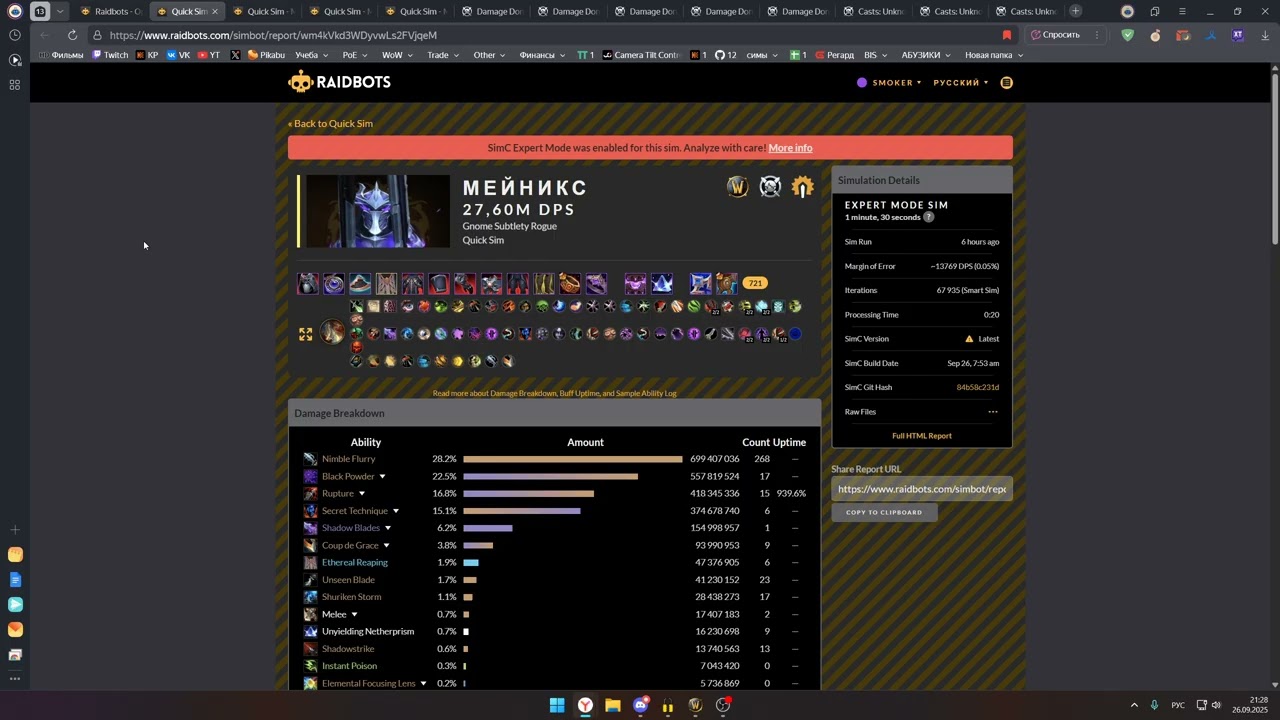Switch to the first Damage Done tab

pyautogui.click(x=492, y=12)
